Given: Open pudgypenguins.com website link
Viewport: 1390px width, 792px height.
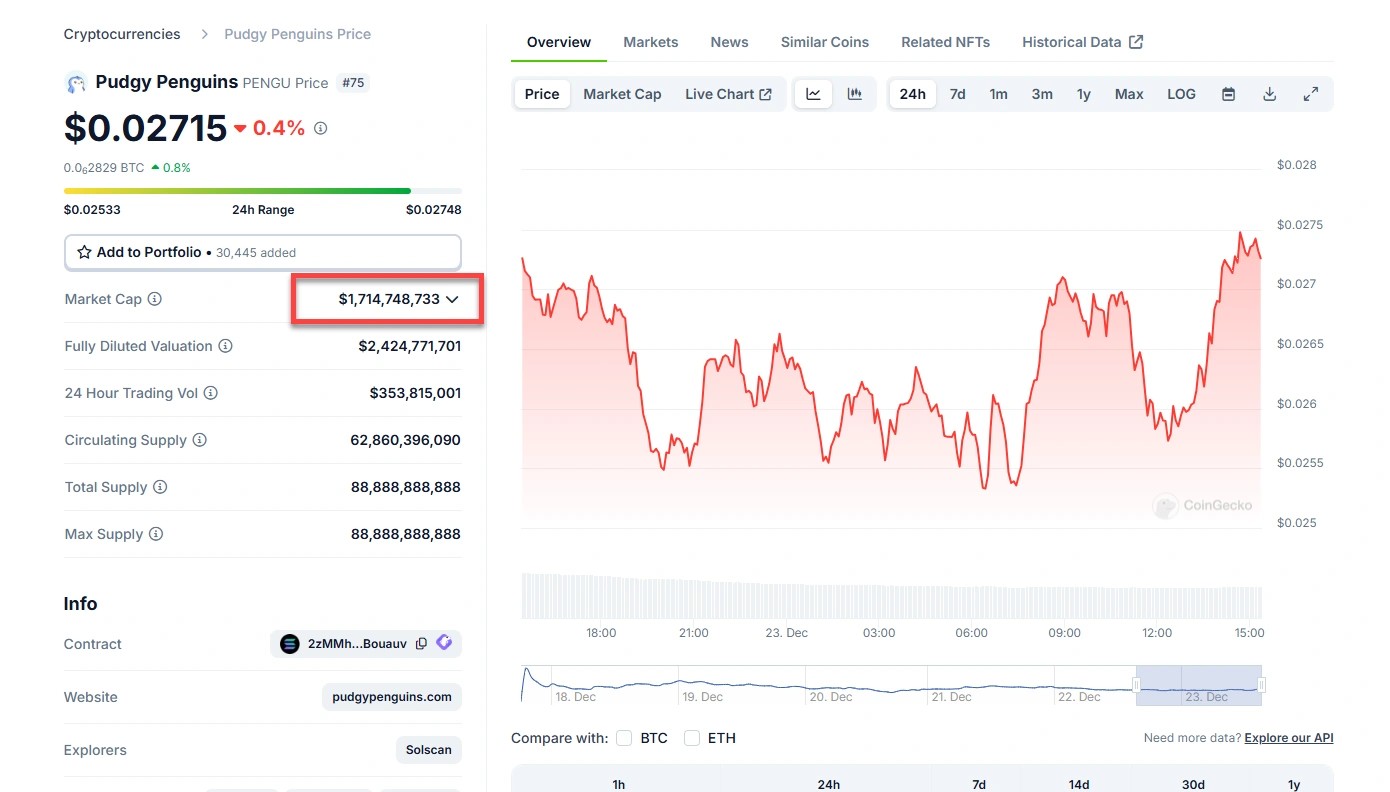Looking at the screenshot, I should [392, 697].
